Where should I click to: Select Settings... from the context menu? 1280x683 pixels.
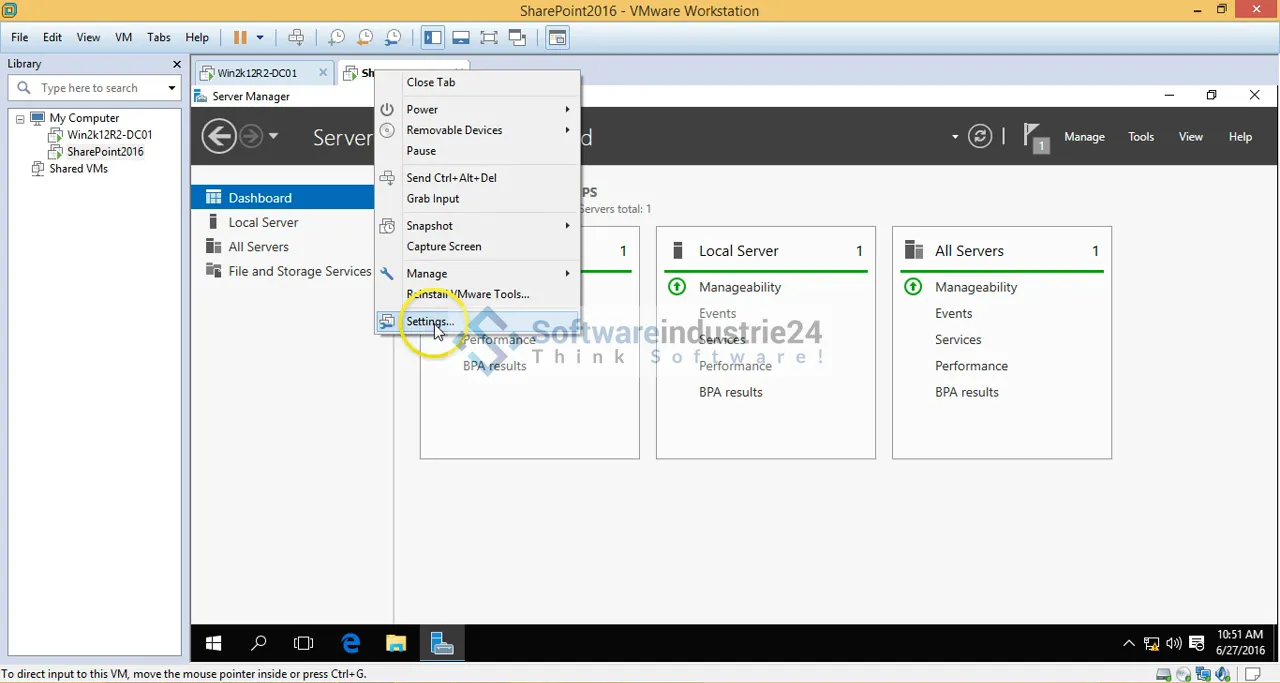click(x=430, y=322)
